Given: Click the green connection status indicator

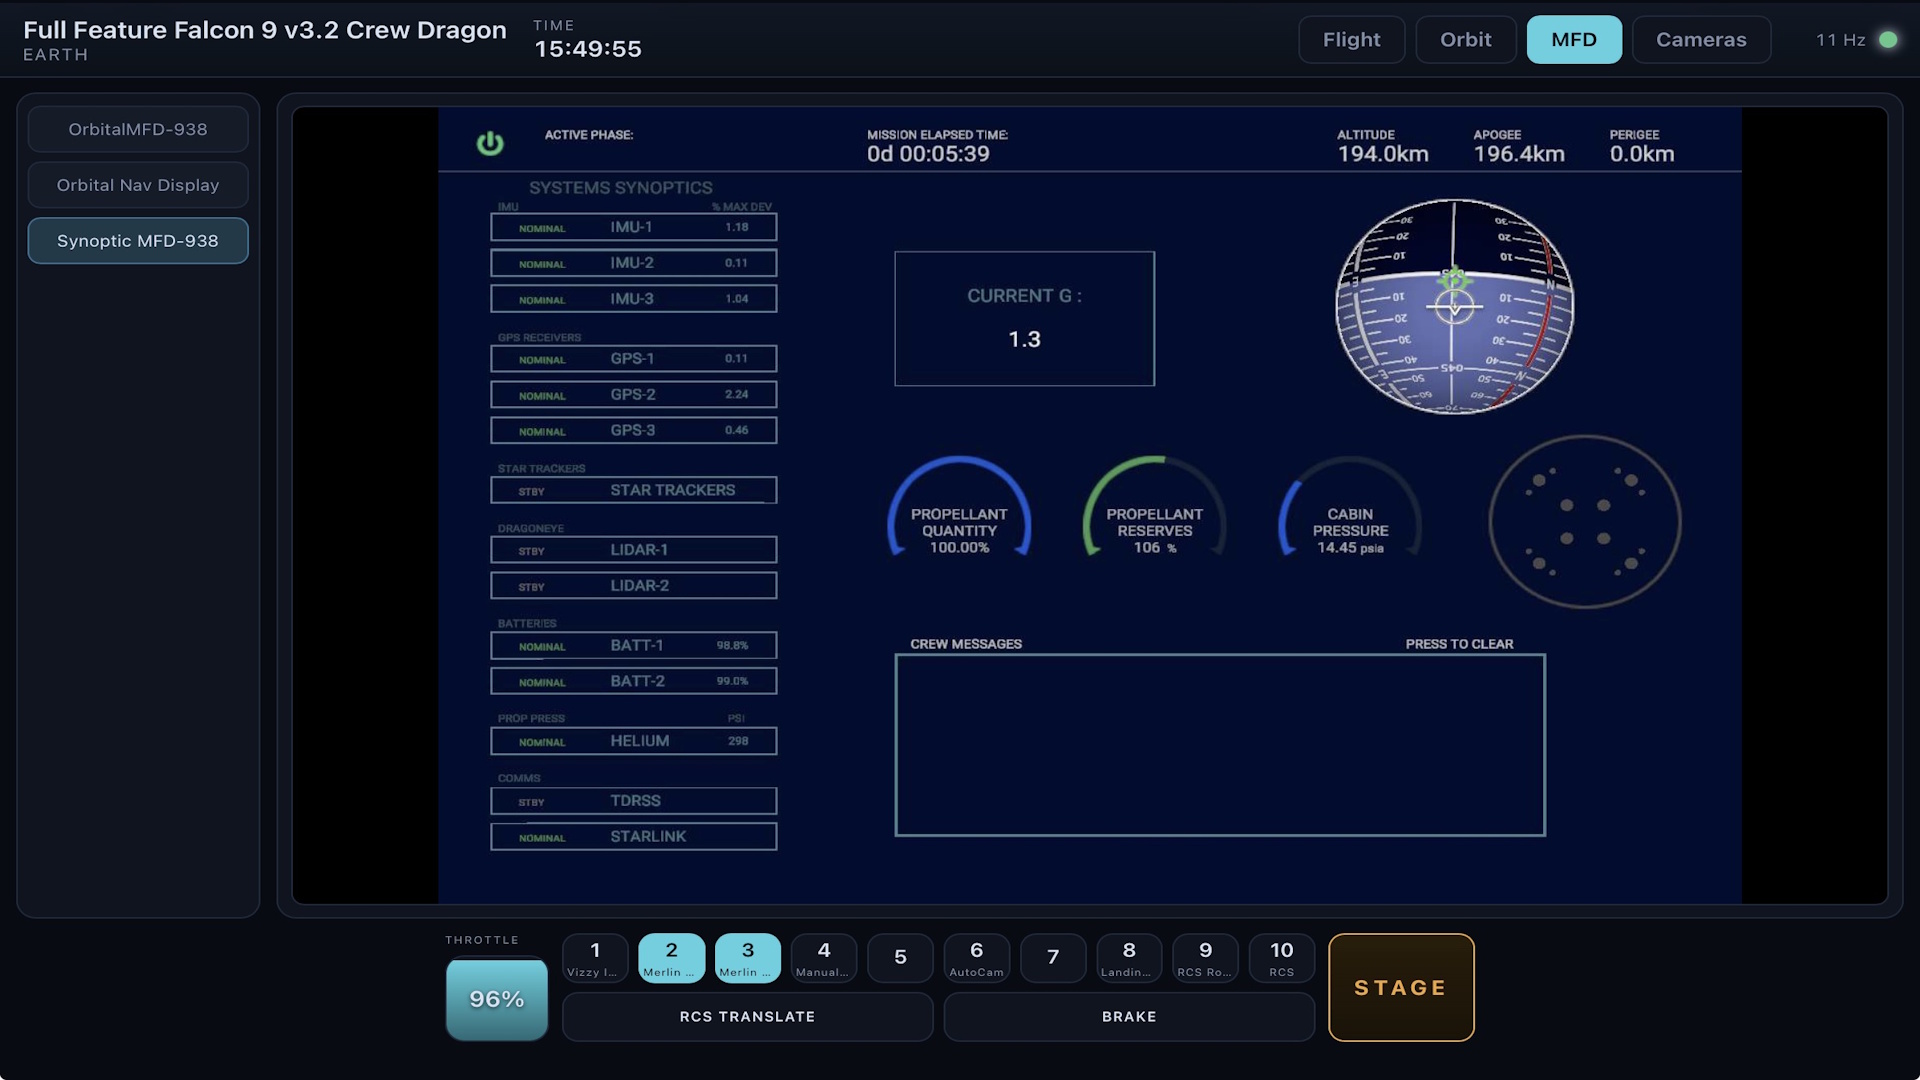Looking at the screenshot, I should 1888,40.
